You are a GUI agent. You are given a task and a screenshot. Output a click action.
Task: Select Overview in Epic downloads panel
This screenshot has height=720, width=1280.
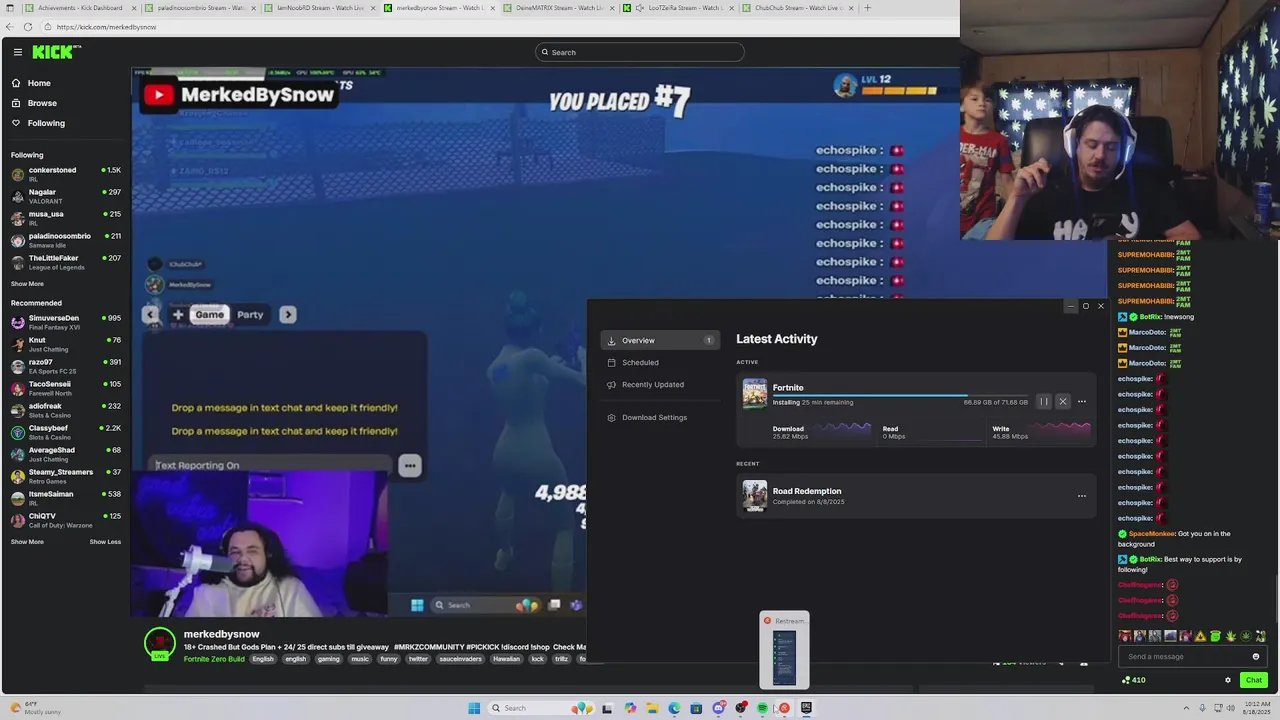659,340
